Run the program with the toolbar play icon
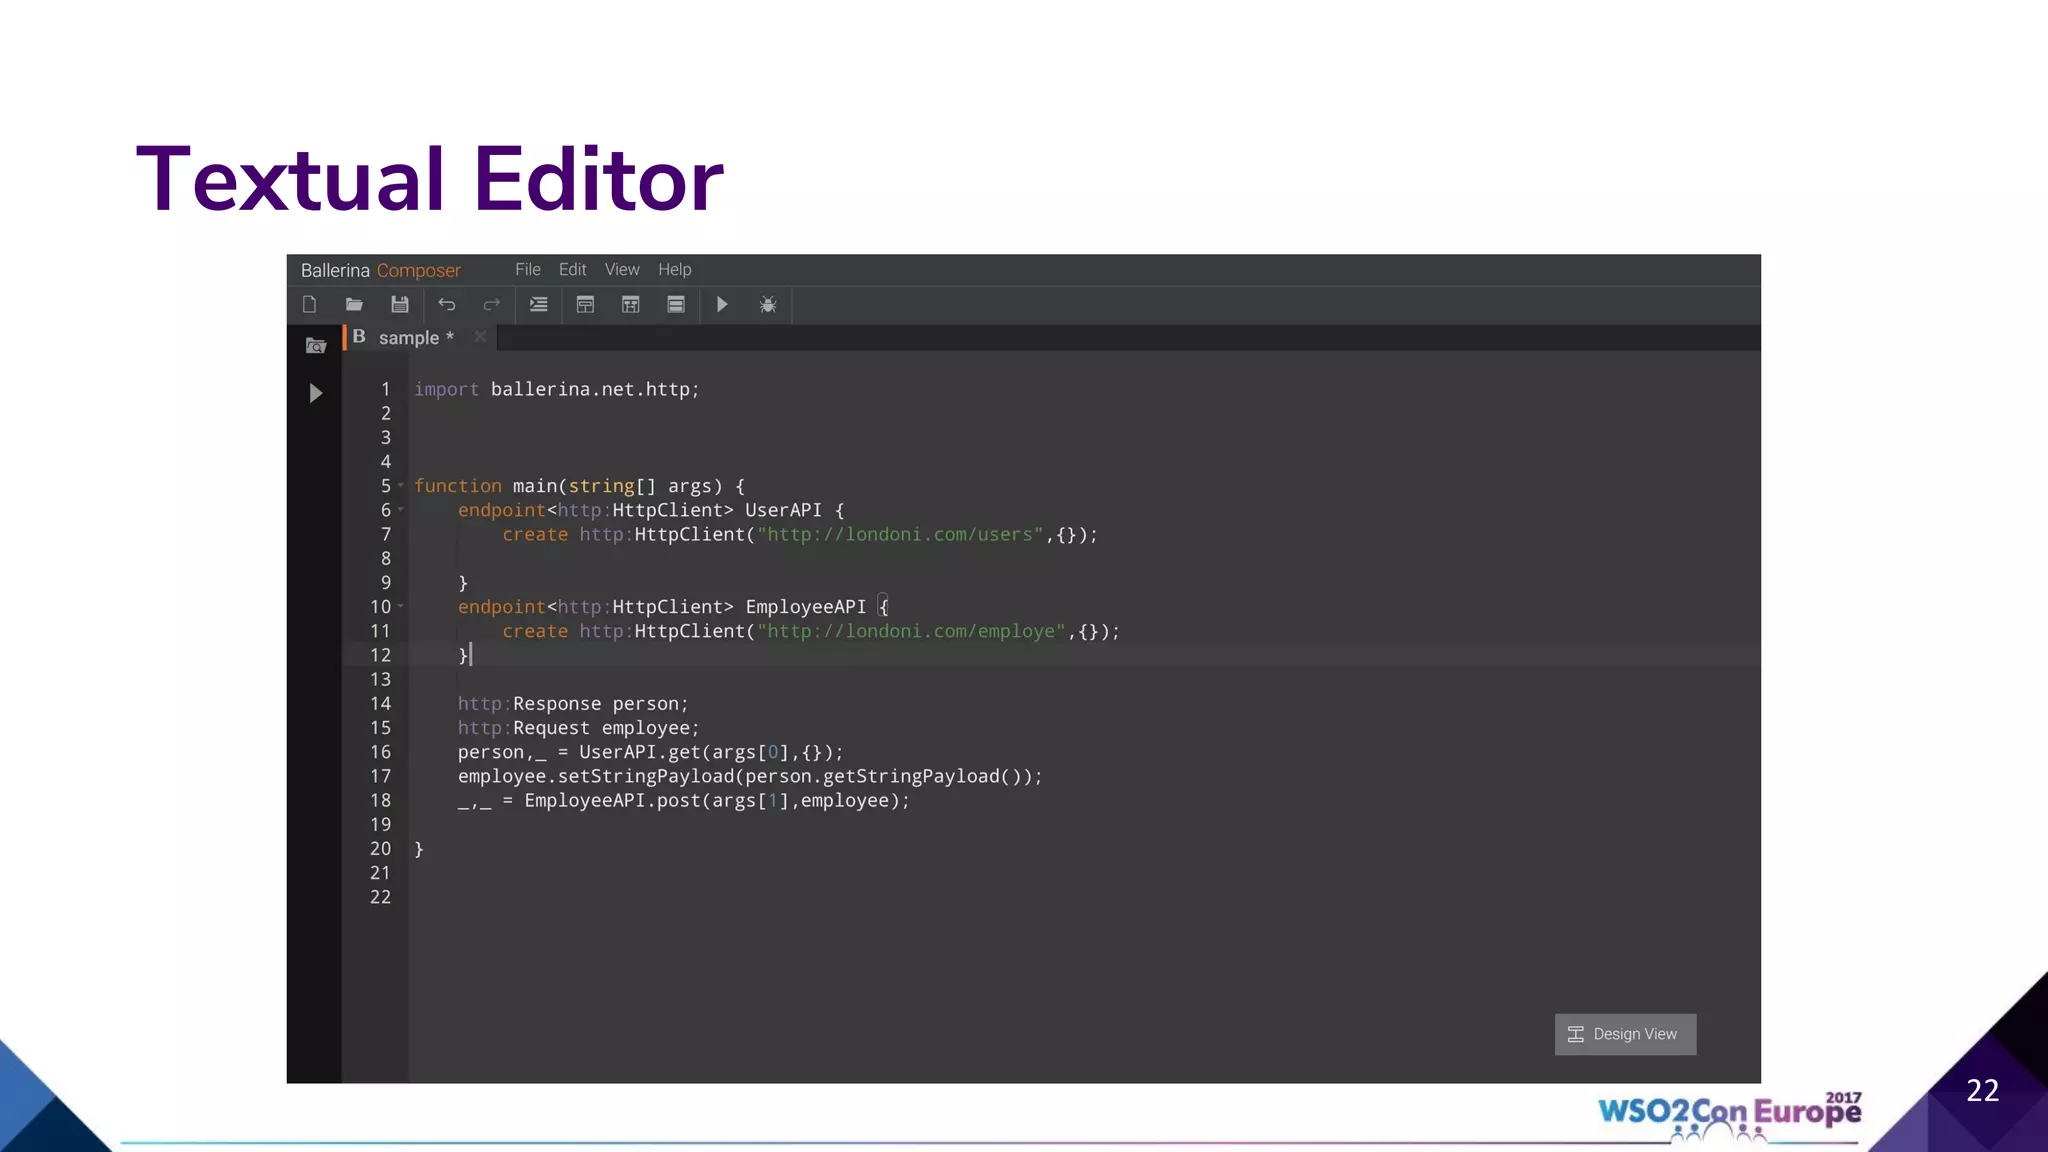 click(722, 305)
